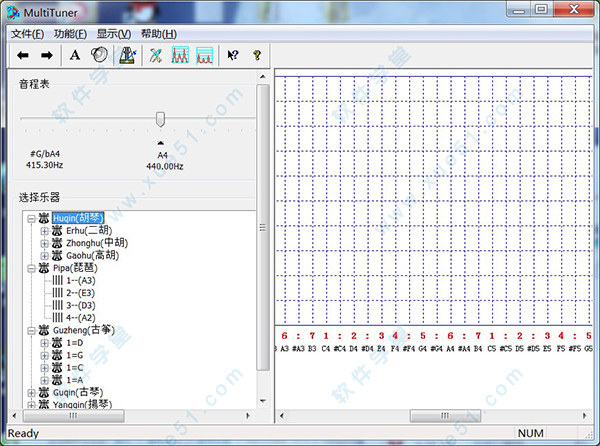Image resolution: width=600 pixels, height=446 pixels.
Task: Open the metronome tool
Action: pos(128,55)
